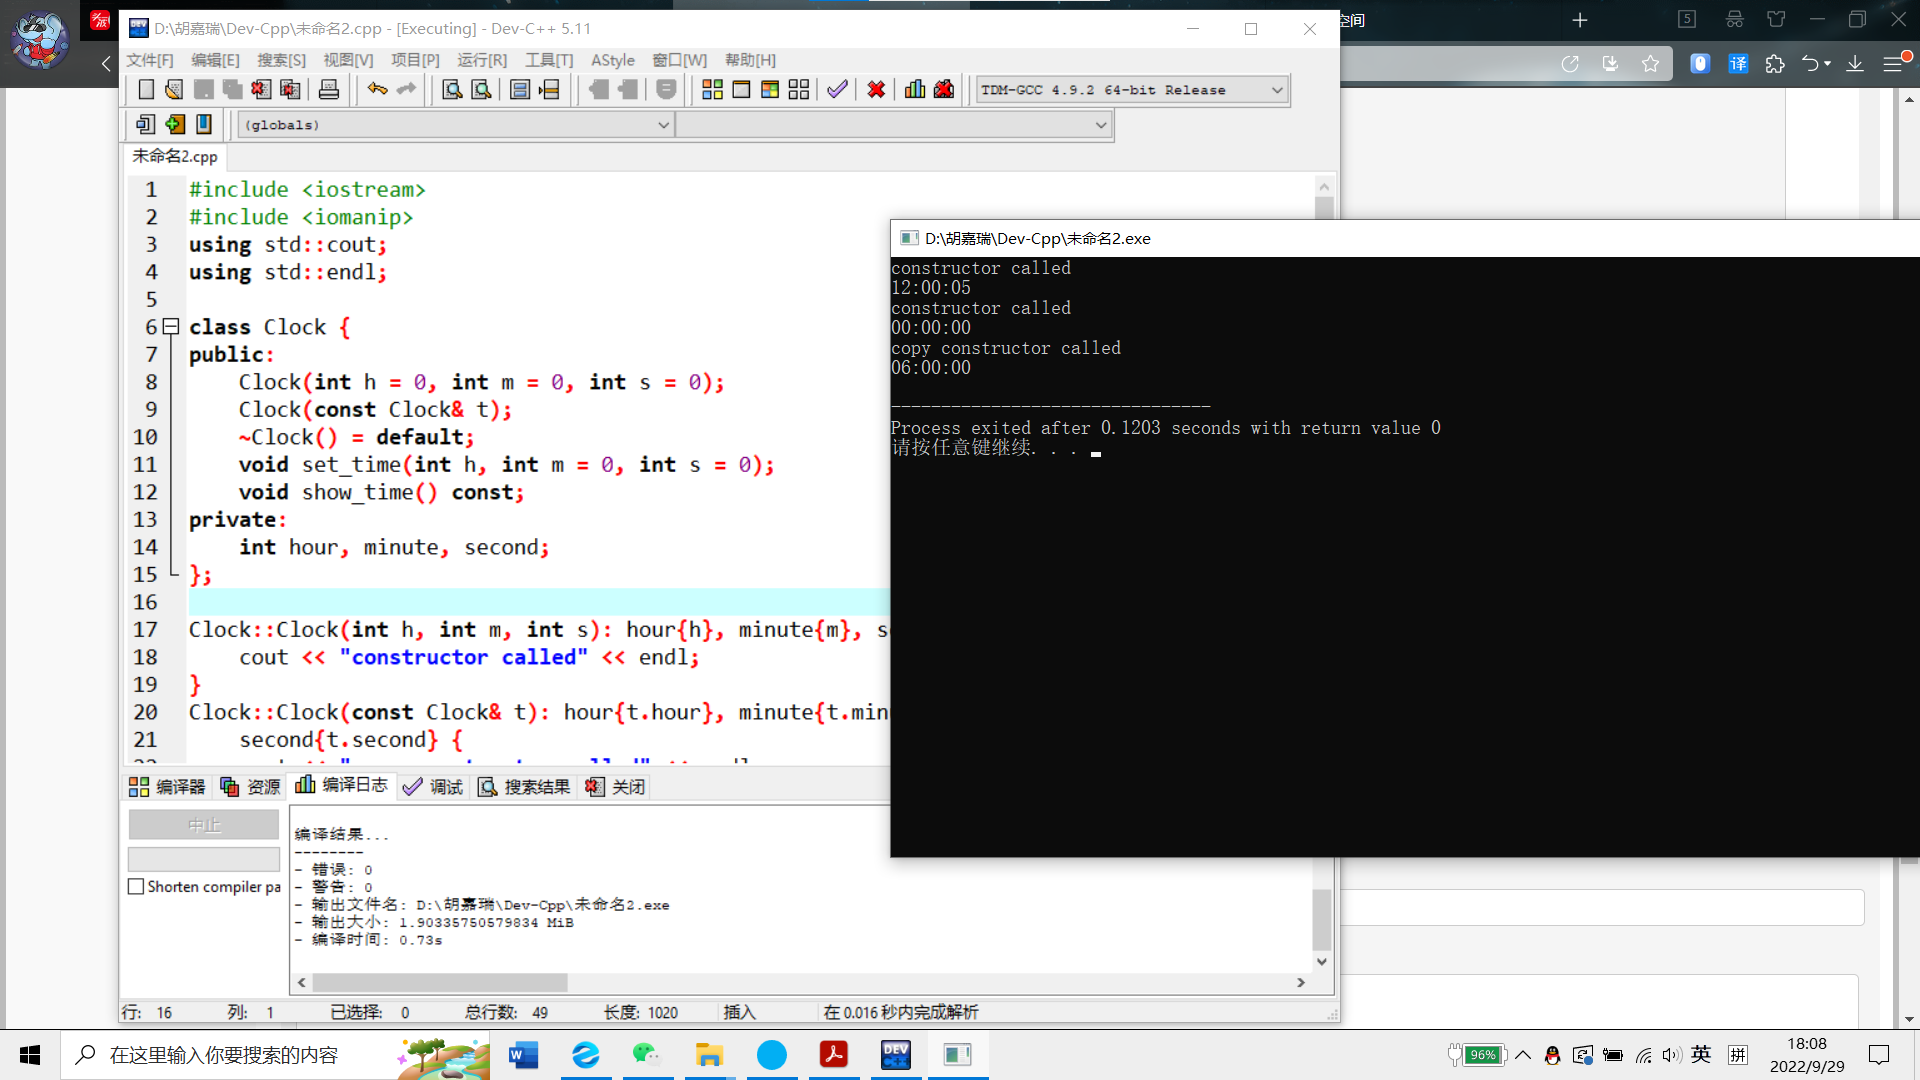Click the 关闭 panel button

(616, 787)
